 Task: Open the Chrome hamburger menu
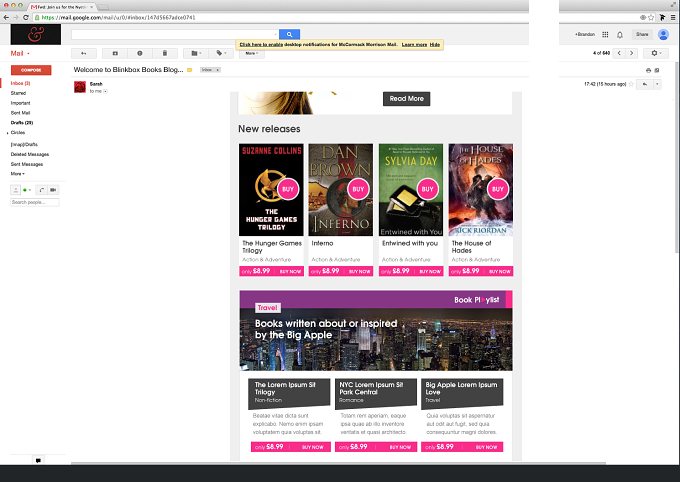pyautogui.click(x=673, y=18)
